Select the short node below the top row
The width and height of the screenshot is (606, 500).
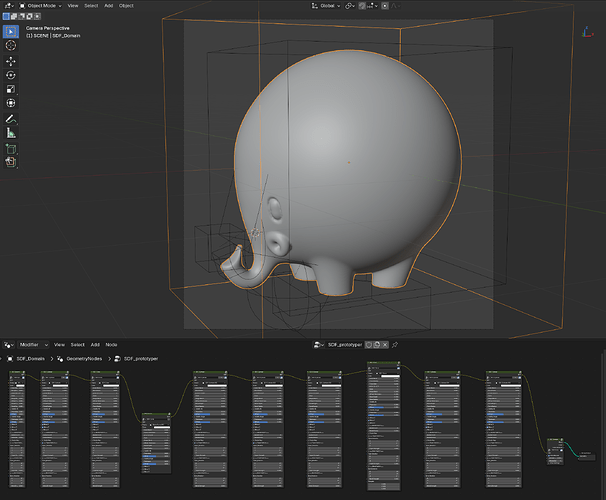coord(156,443)
